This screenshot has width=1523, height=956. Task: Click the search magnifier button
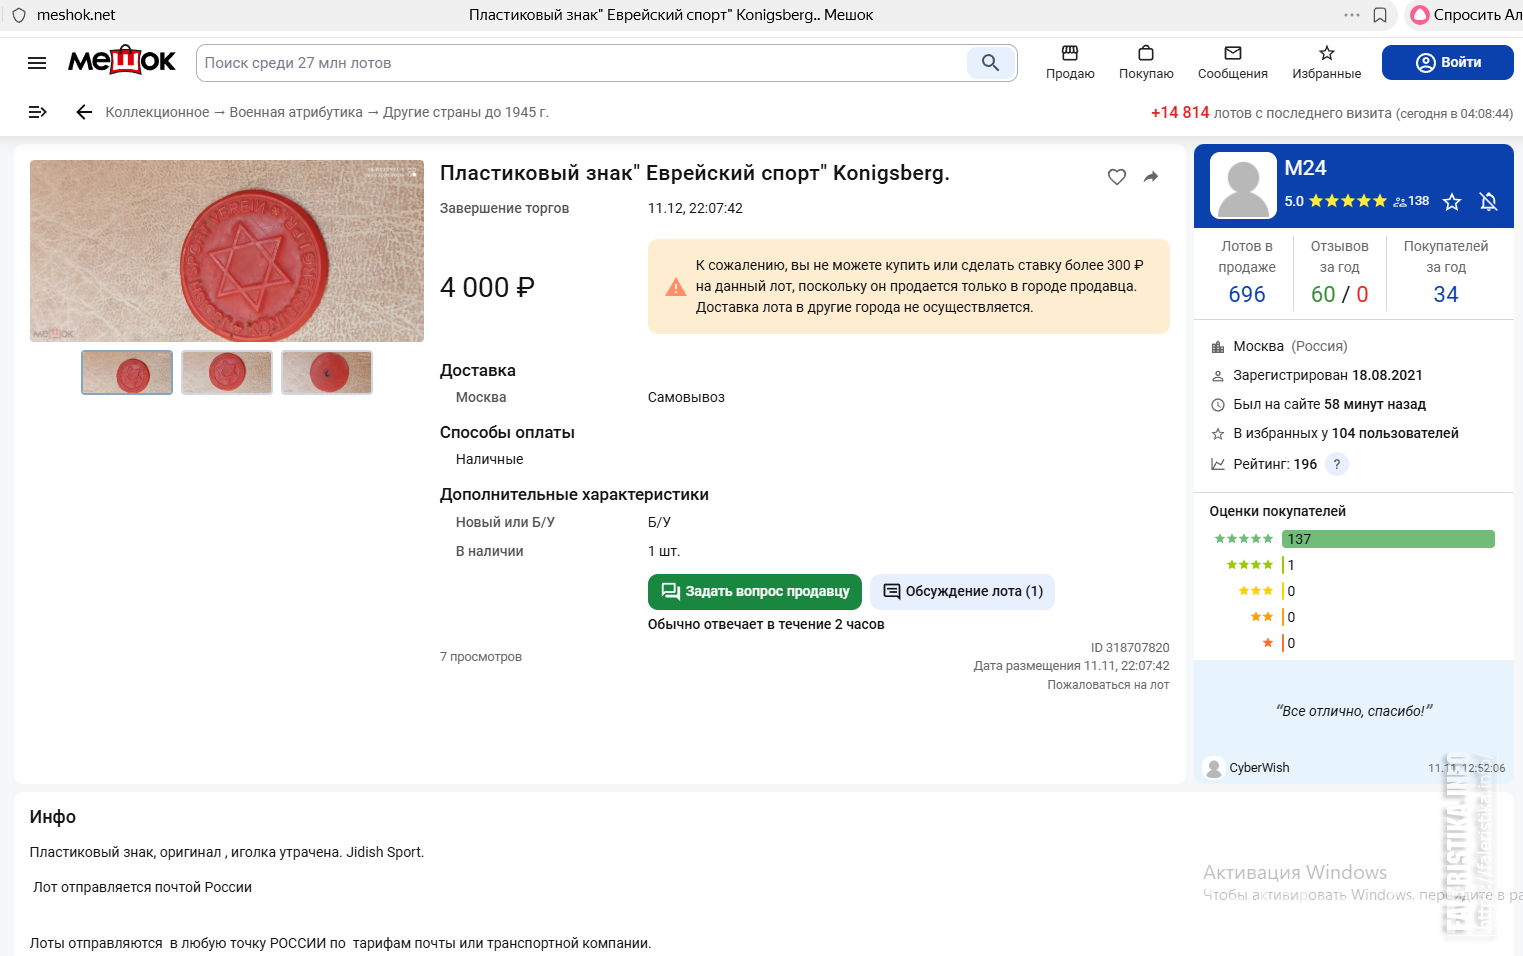click(x=990, y=63)
